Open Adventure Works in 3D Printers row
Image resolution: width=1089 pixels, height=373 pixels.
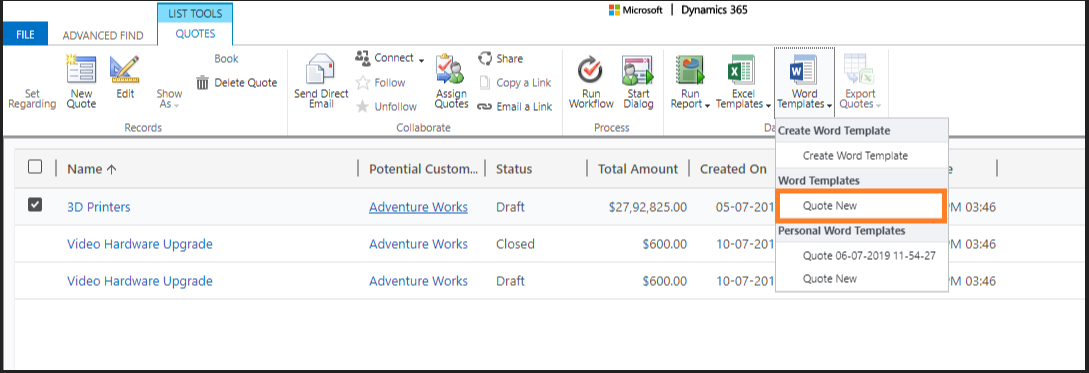[418, 207]
